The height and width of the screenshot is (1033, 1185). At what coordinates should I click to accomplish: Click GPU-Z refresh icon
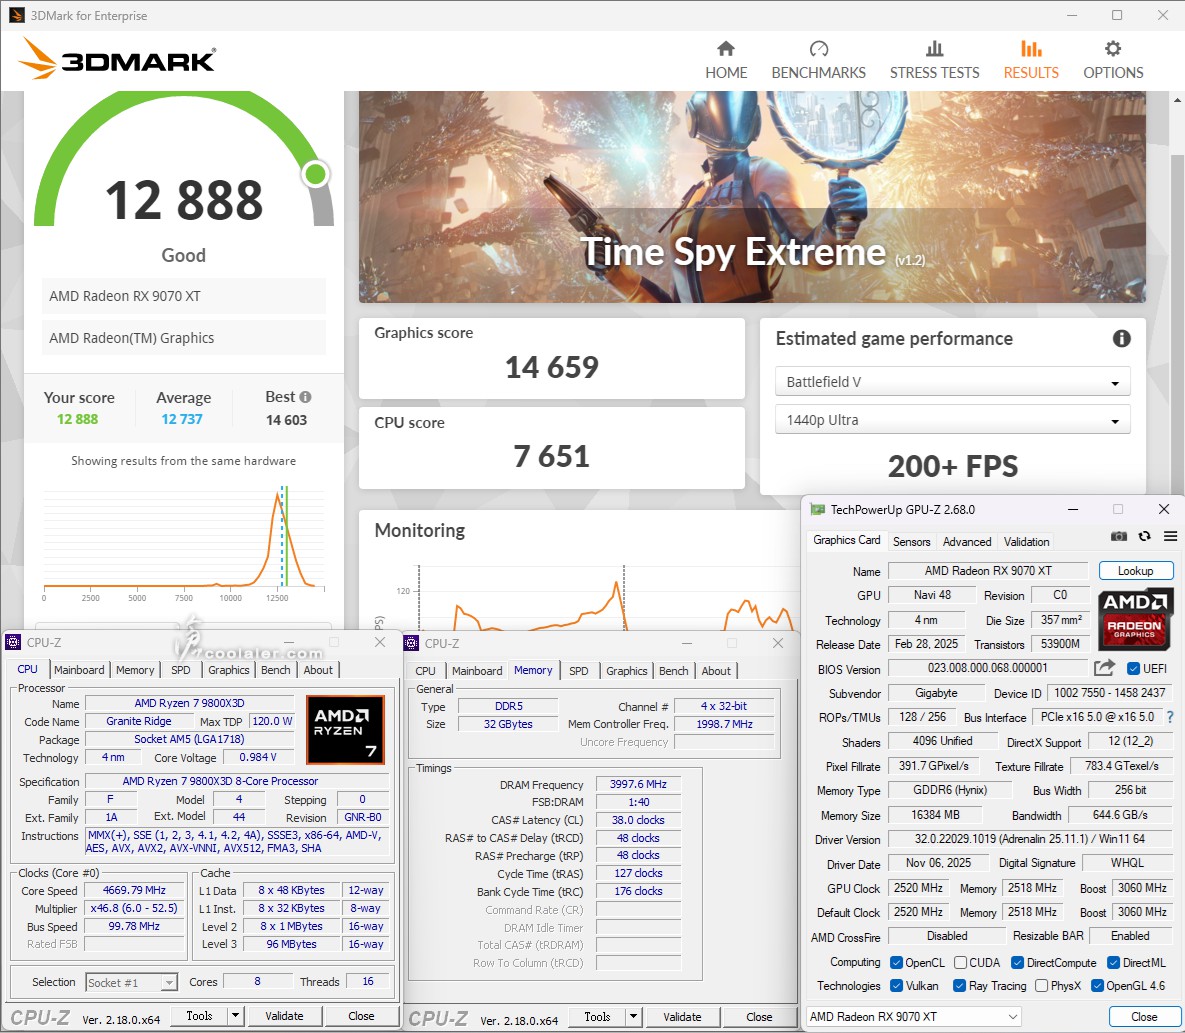[1145, 536]
